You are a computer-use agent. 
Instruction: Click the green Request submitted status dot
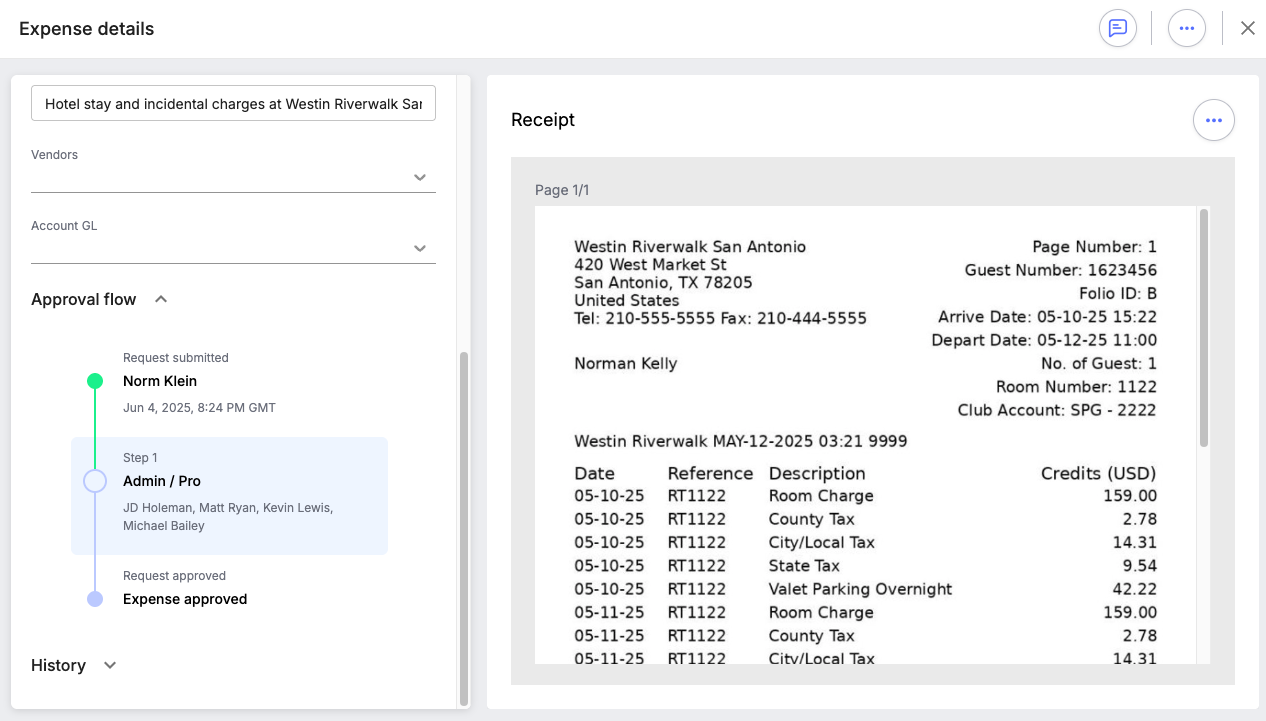click(x=95, y=381)
